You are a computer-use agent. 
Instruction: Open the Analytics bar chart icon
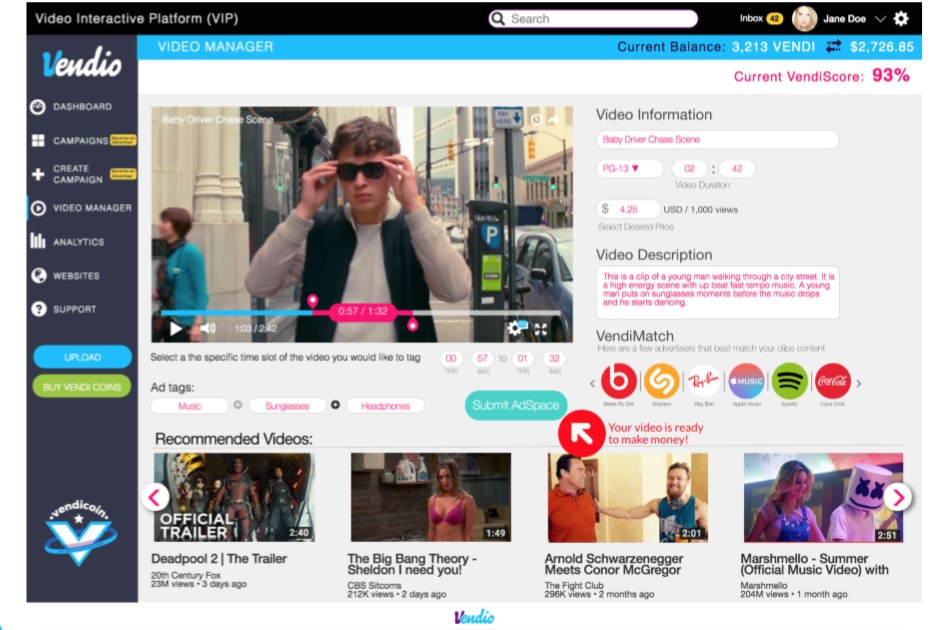[38, 241]
